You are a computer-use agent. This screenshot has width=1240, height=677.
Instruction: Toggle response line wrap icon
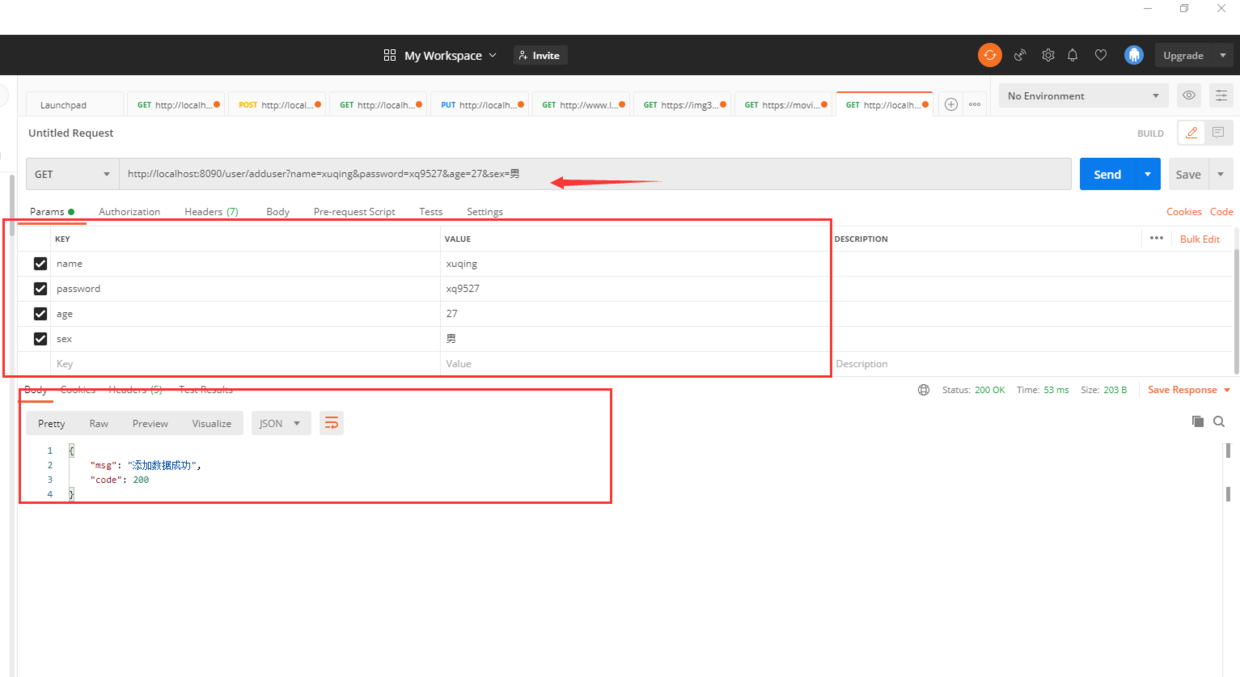(x=331, y=423)
